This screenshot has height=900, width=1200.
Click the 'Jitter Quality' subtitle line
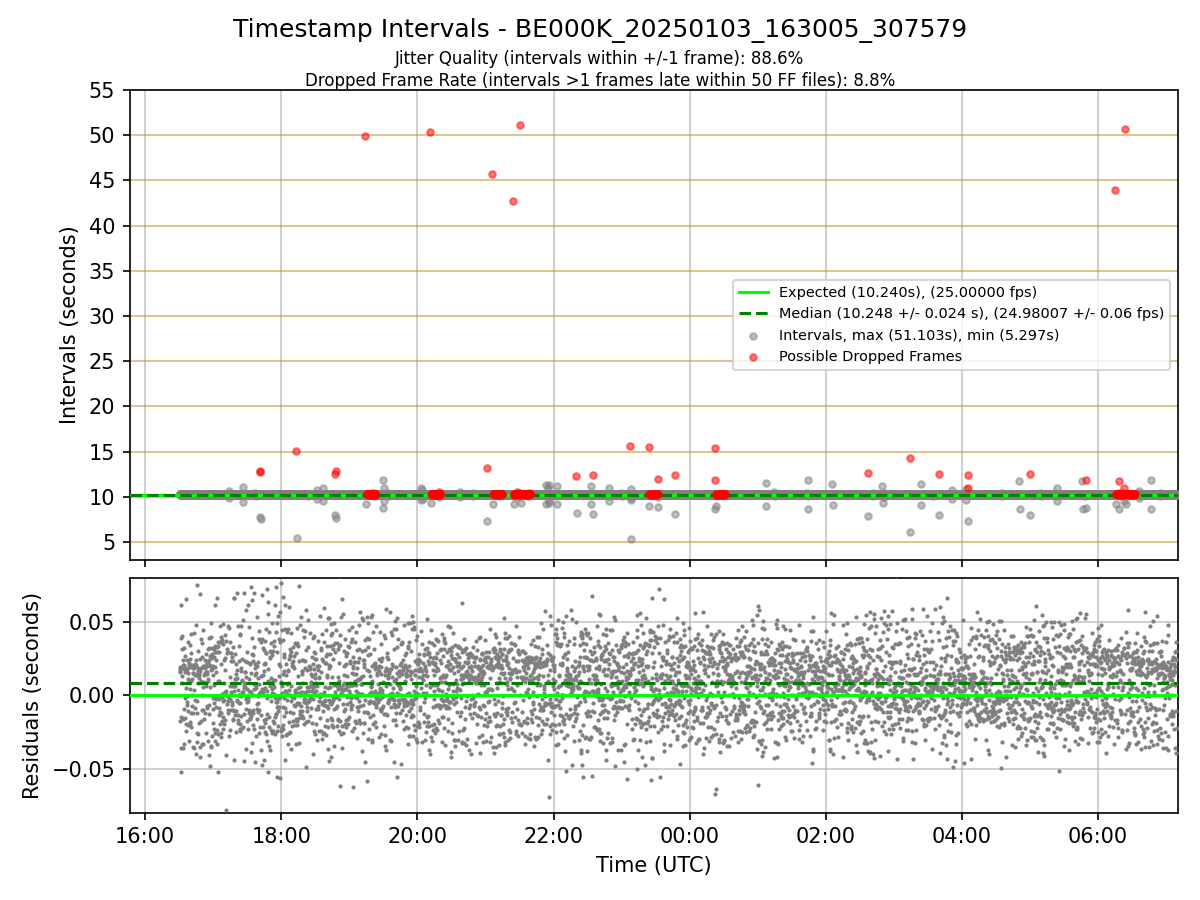coord(599,58)
